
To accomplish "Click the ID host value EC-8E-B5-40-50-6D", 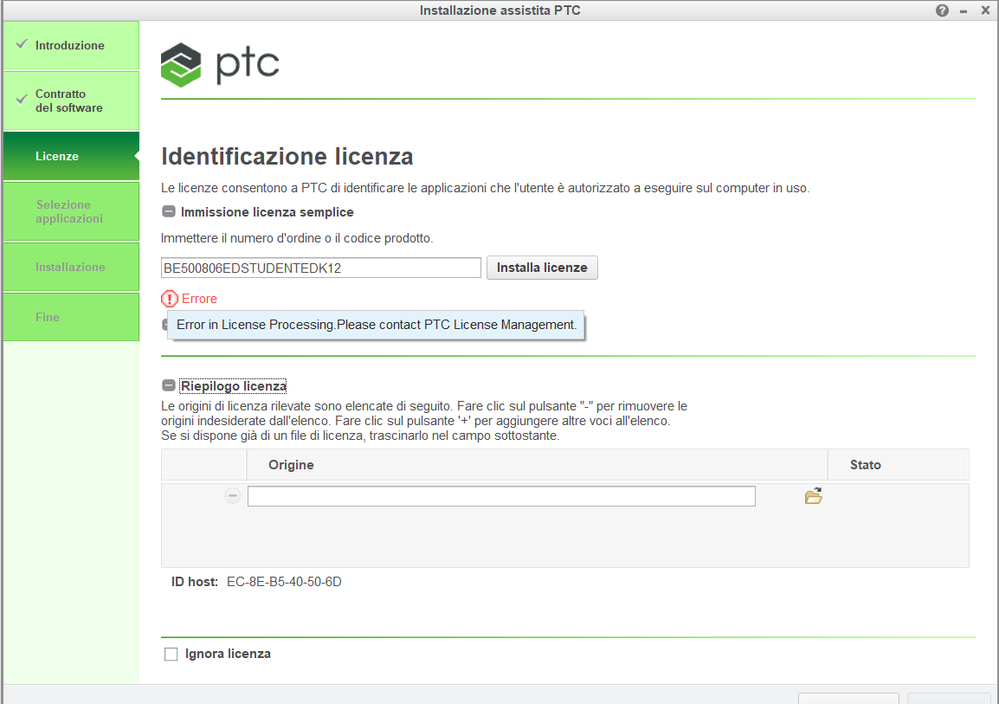I will click(x=284, y=582).
